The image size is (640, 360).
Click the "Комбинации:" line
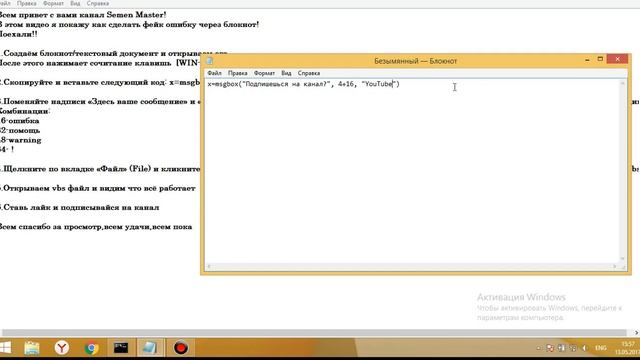point(24,111)
